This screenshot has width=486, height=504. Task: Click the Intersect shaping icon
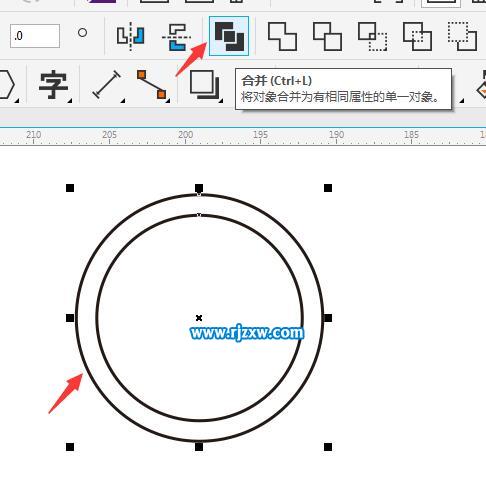click(x=372, y=36)
